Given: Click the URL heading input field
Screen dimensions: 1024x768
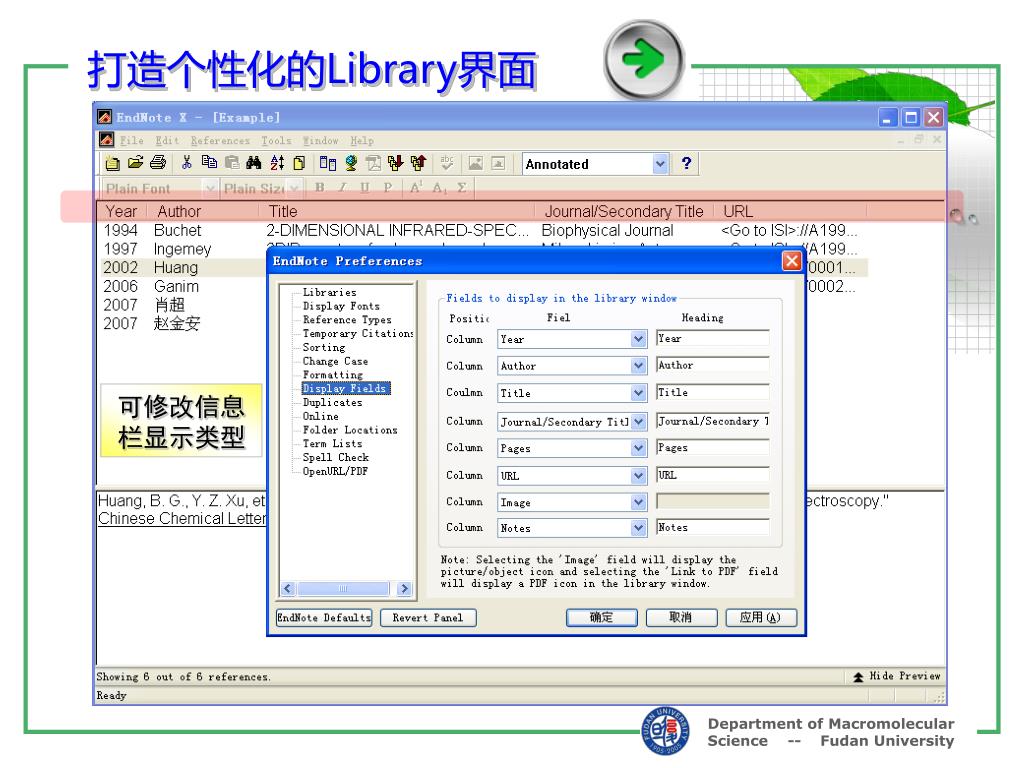Looking at the screenshot, I should click(712, 475).
